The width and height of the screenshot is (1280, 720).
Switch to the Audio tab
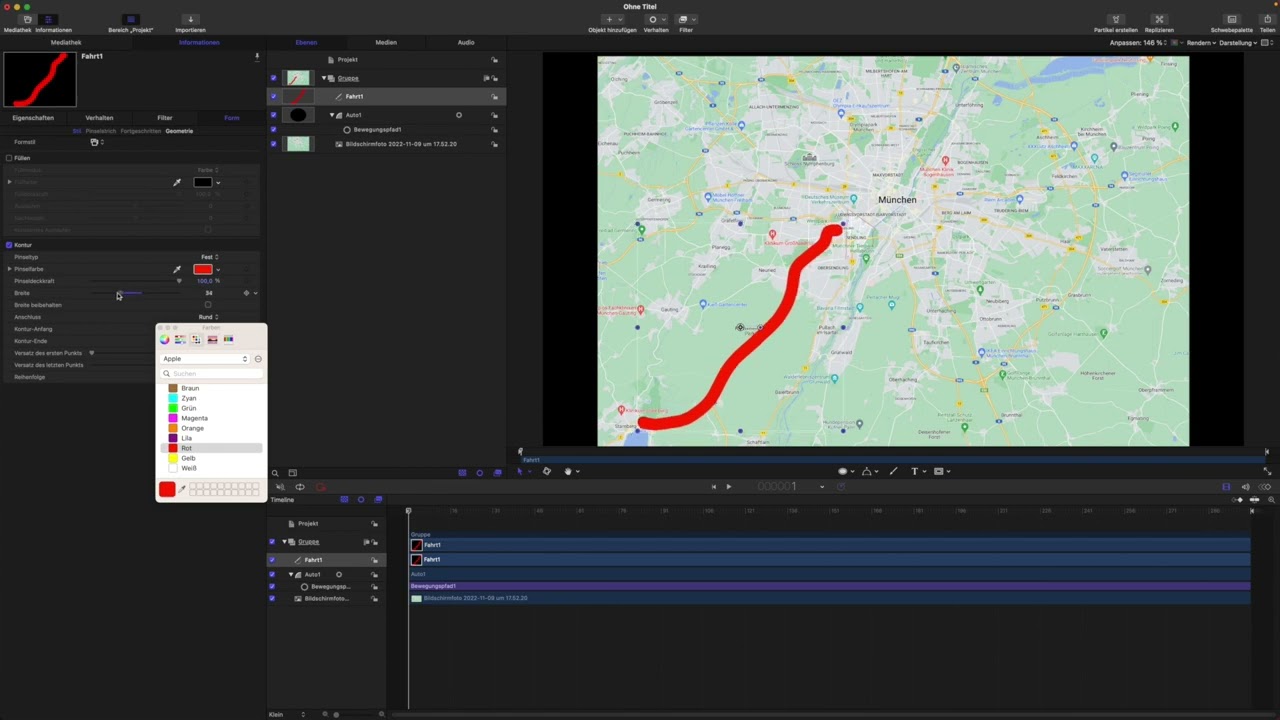pyautogui.click(x=466, y=43)
